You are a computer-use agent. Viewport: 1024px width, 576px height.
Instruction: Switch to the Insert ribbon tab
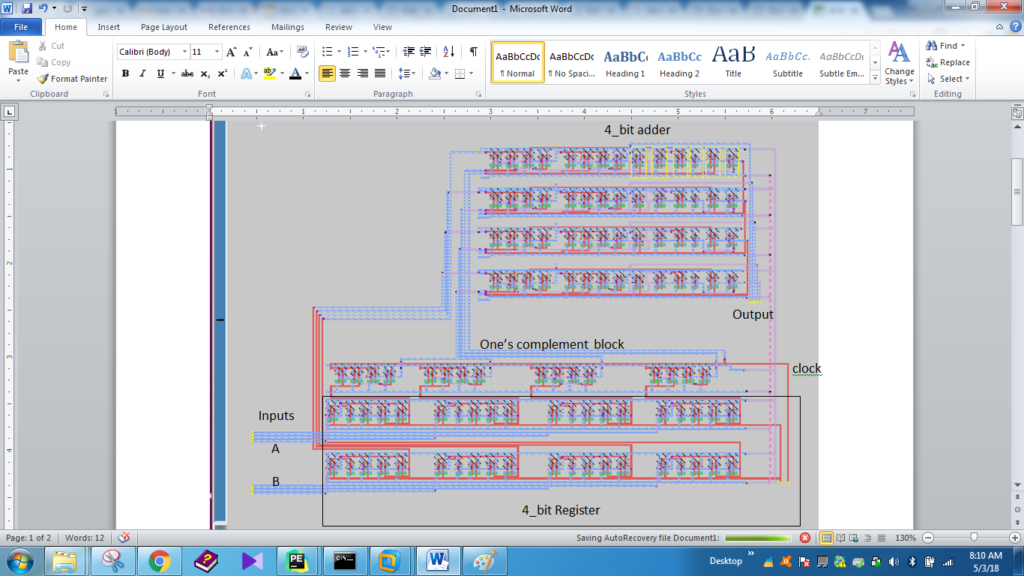coord(108,27)
